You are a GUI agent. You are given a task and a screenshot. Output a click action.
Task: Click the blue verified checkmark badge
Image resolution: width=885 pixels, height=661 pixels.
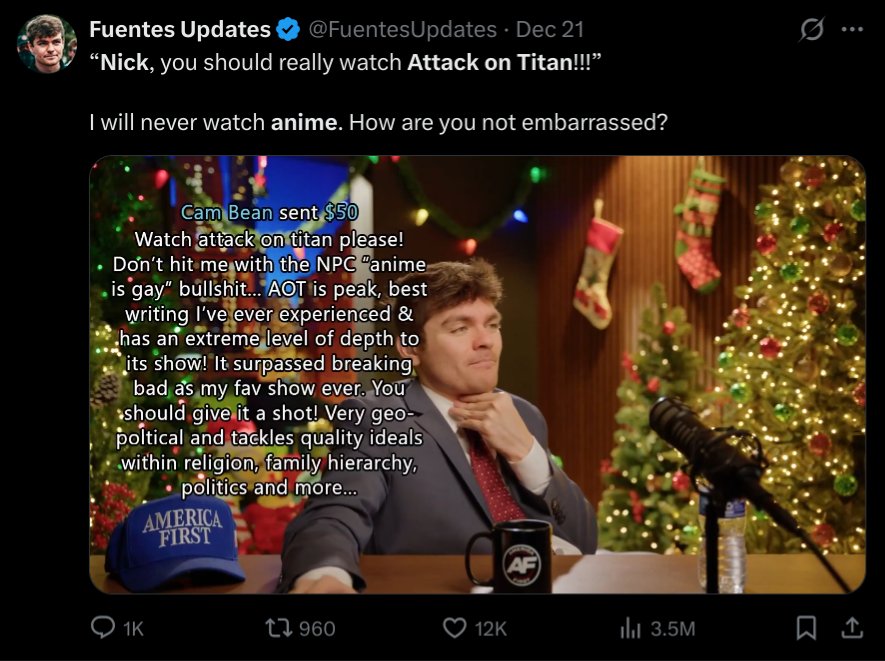[288, 29]
